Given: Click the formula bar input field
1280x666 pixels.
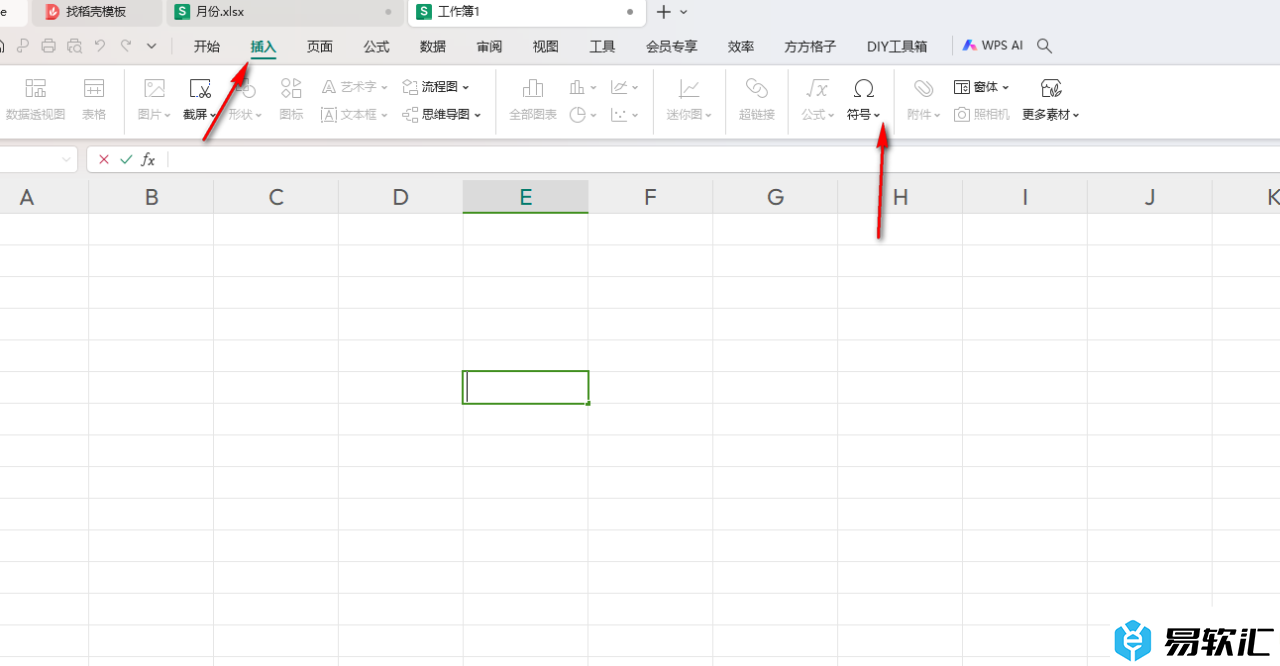Looking at the screenshot, I should [x=722, y=160].
